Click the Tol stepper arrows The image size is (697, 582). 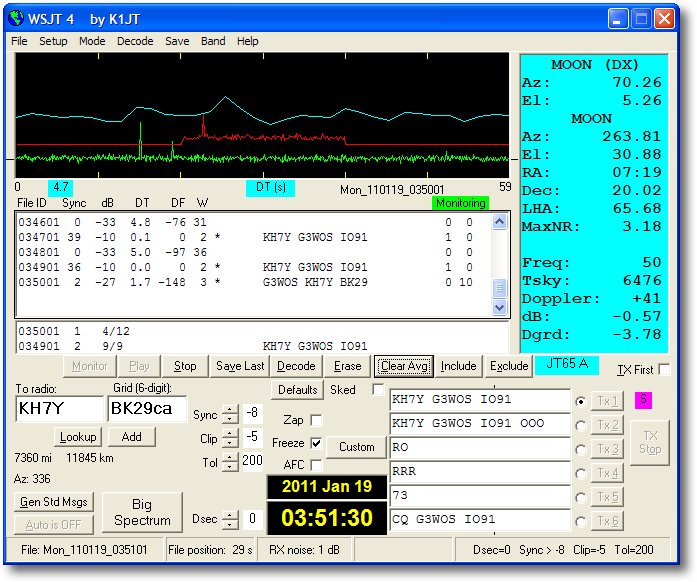pyautogui.click(x=230, y=462)
